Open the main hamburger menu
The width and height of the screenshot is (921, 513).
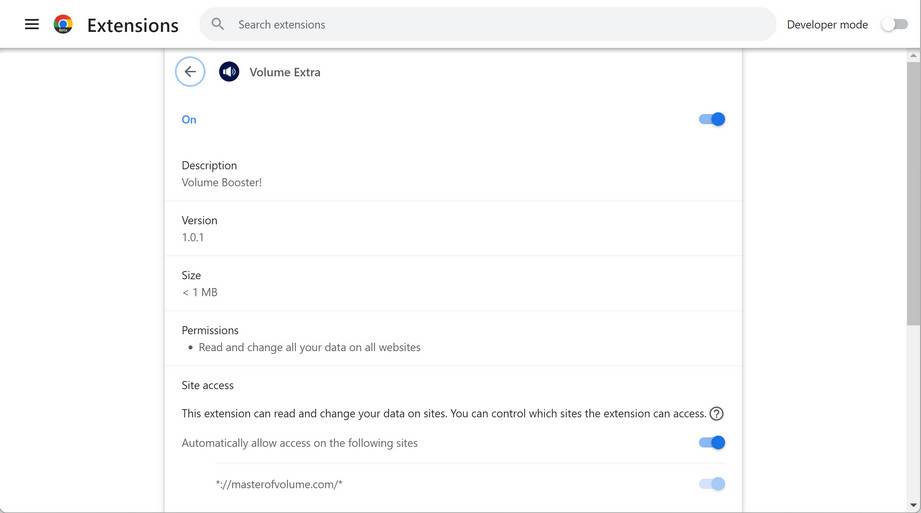click(x=32, y=24)
